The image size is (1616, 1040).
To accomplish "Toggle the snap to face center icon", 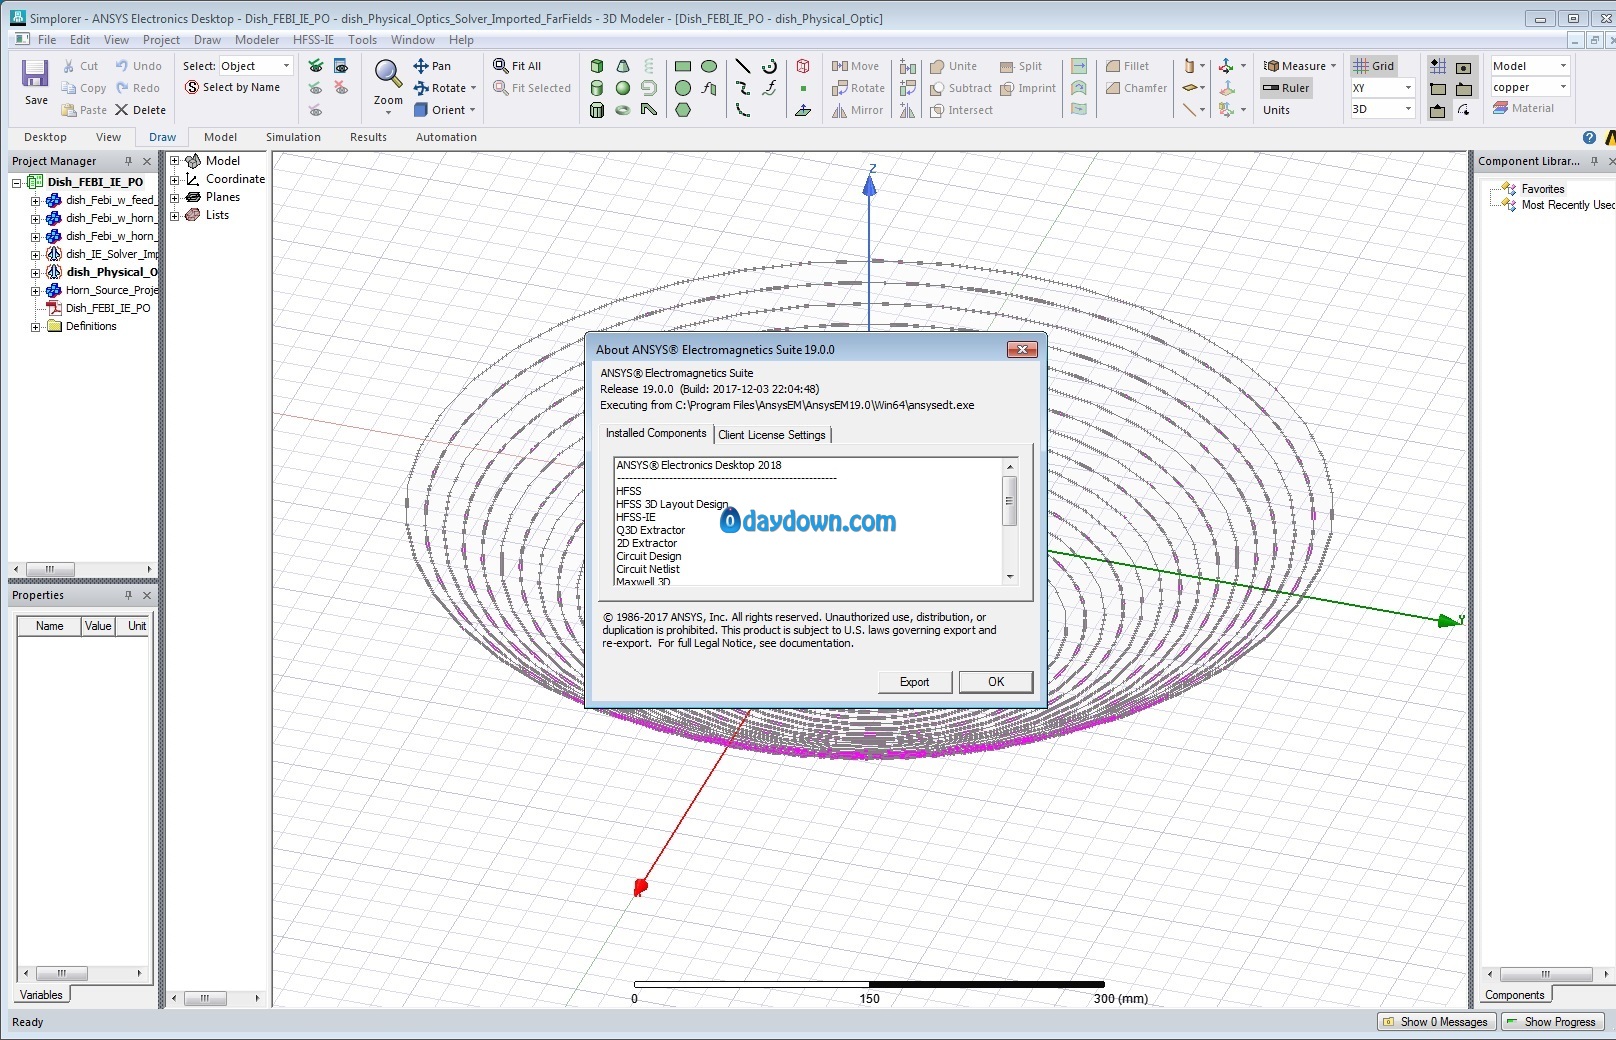I will pos(1464,67).
